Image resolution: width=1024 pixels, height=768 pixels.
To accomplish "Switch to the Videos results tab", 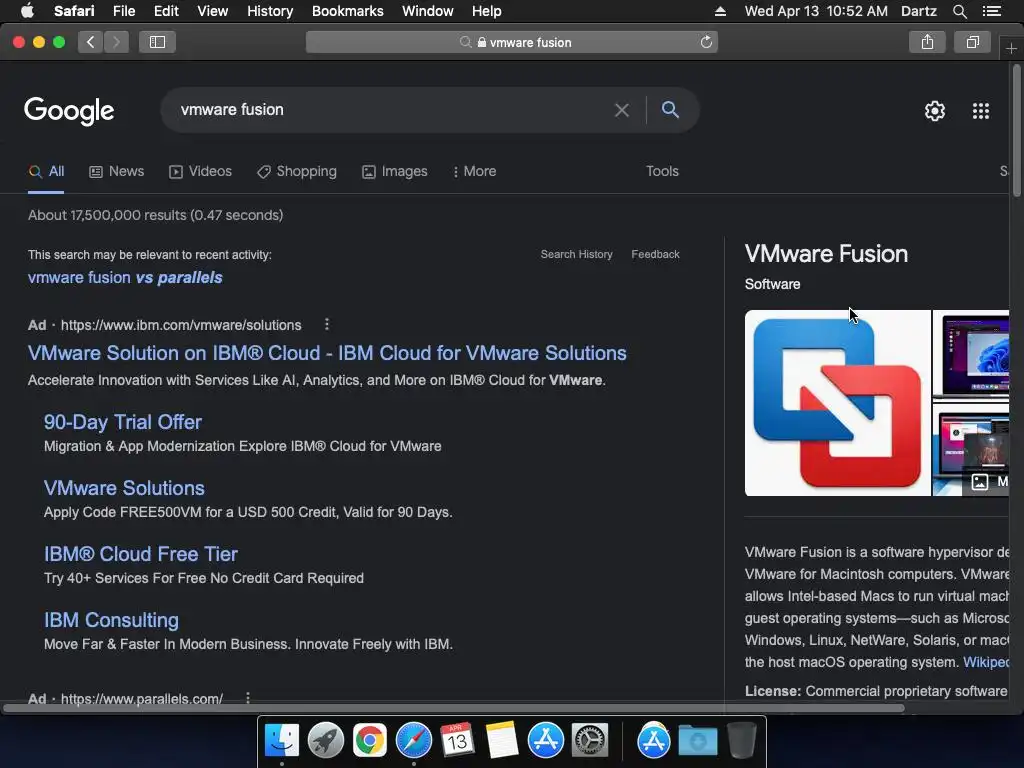I will click(x=200, y=171).
